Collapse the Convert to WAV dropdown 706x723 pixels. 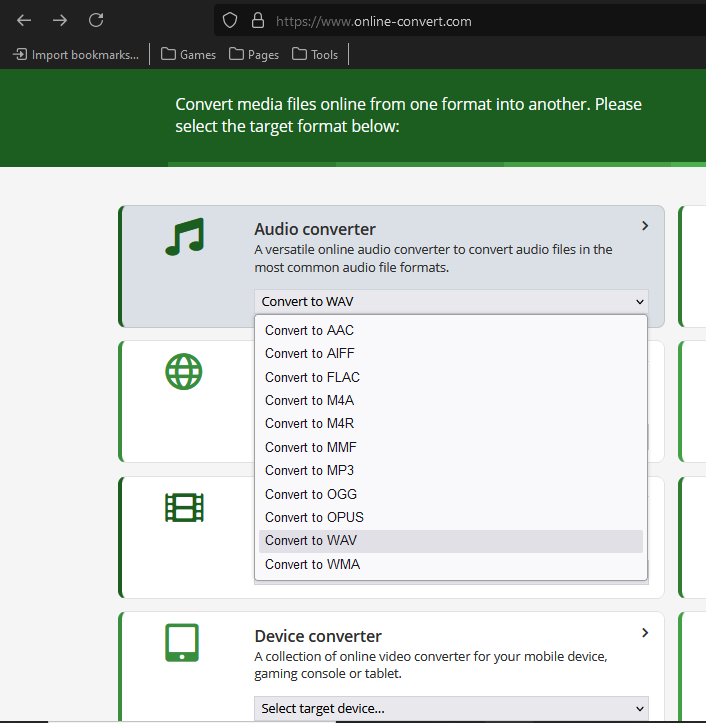pos(450,302)
